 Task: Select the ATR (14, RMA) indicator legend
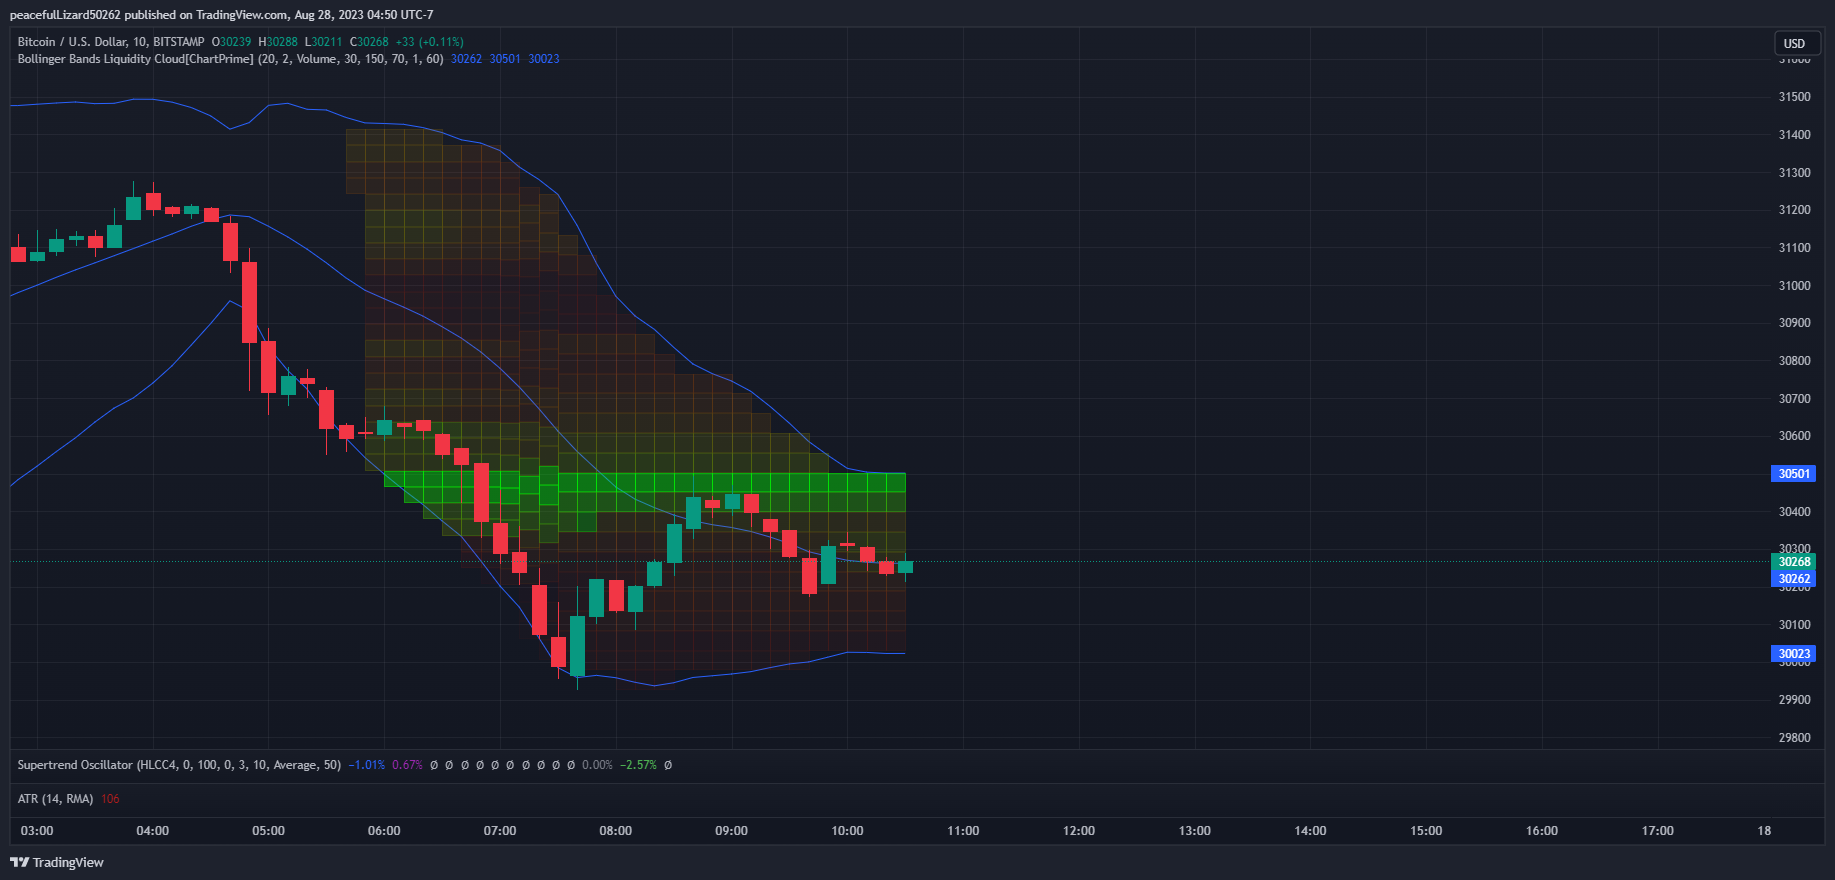[55, 799]
